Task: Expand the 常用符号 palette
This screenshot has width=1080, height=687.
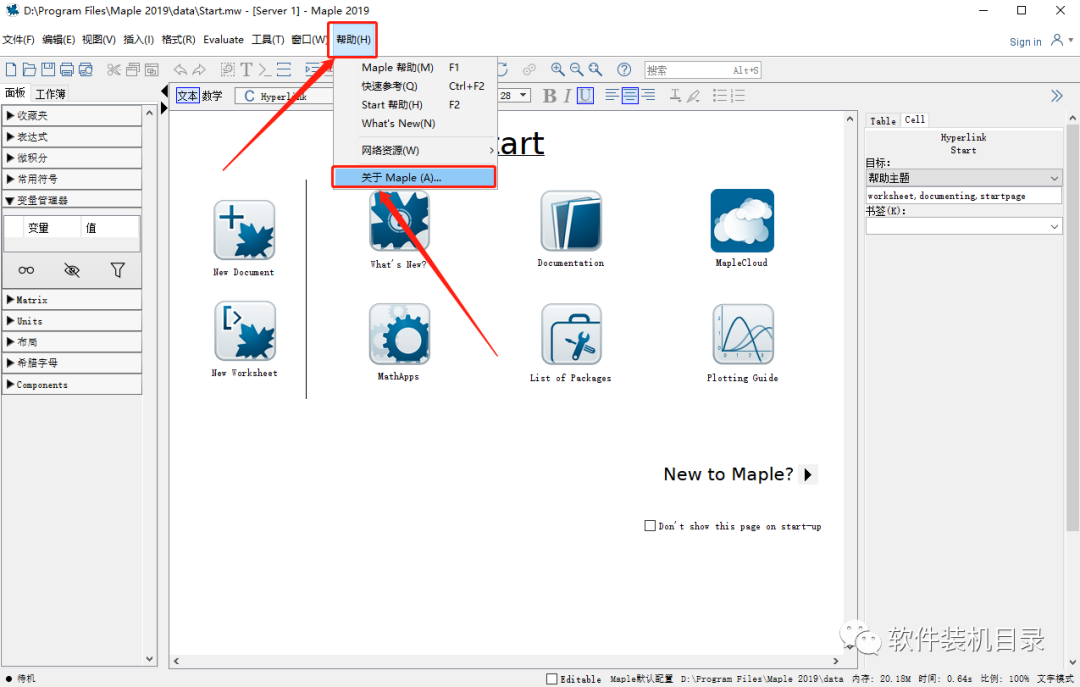Action: [72, 179]
